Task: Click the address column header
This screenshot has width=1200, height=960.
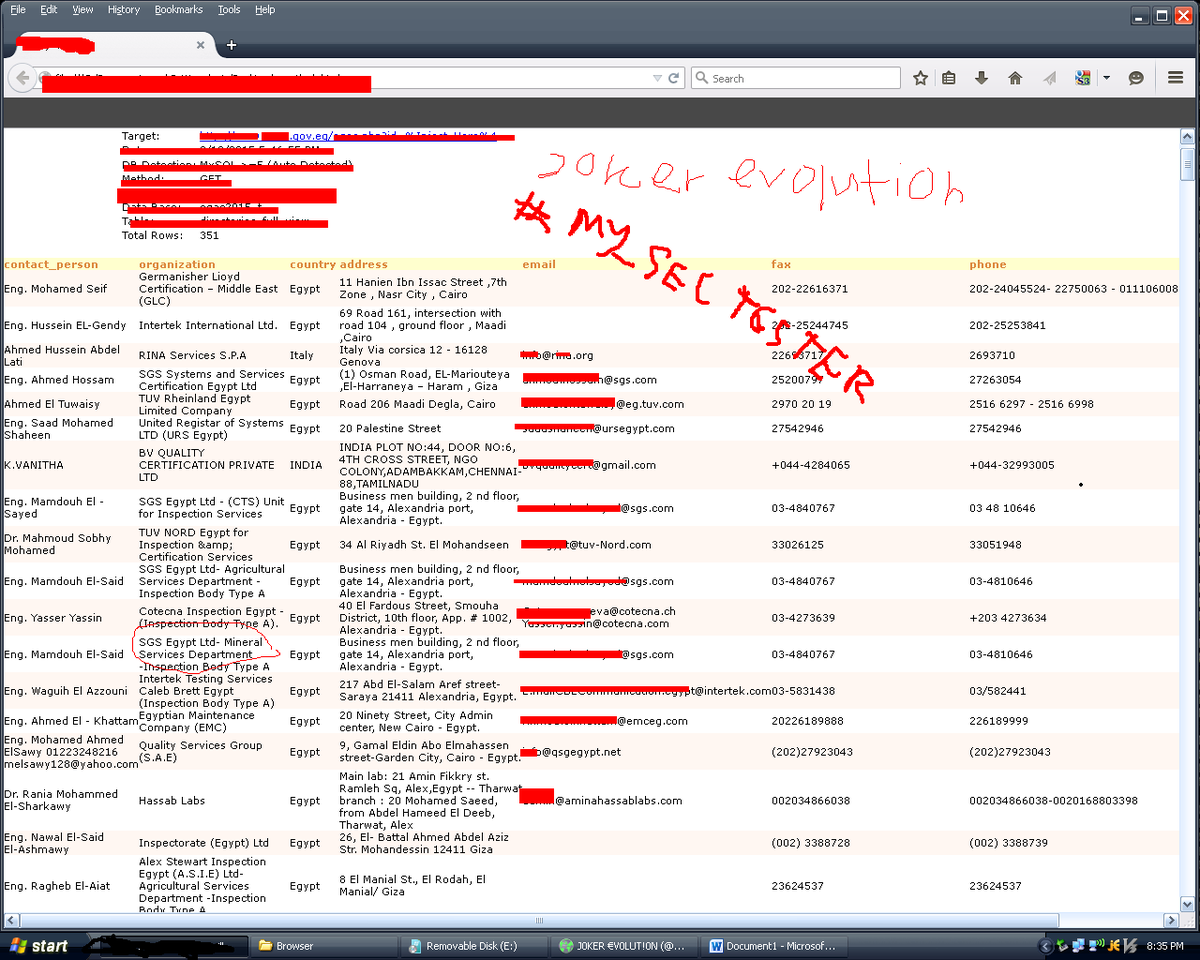Action: click(363, 264)
